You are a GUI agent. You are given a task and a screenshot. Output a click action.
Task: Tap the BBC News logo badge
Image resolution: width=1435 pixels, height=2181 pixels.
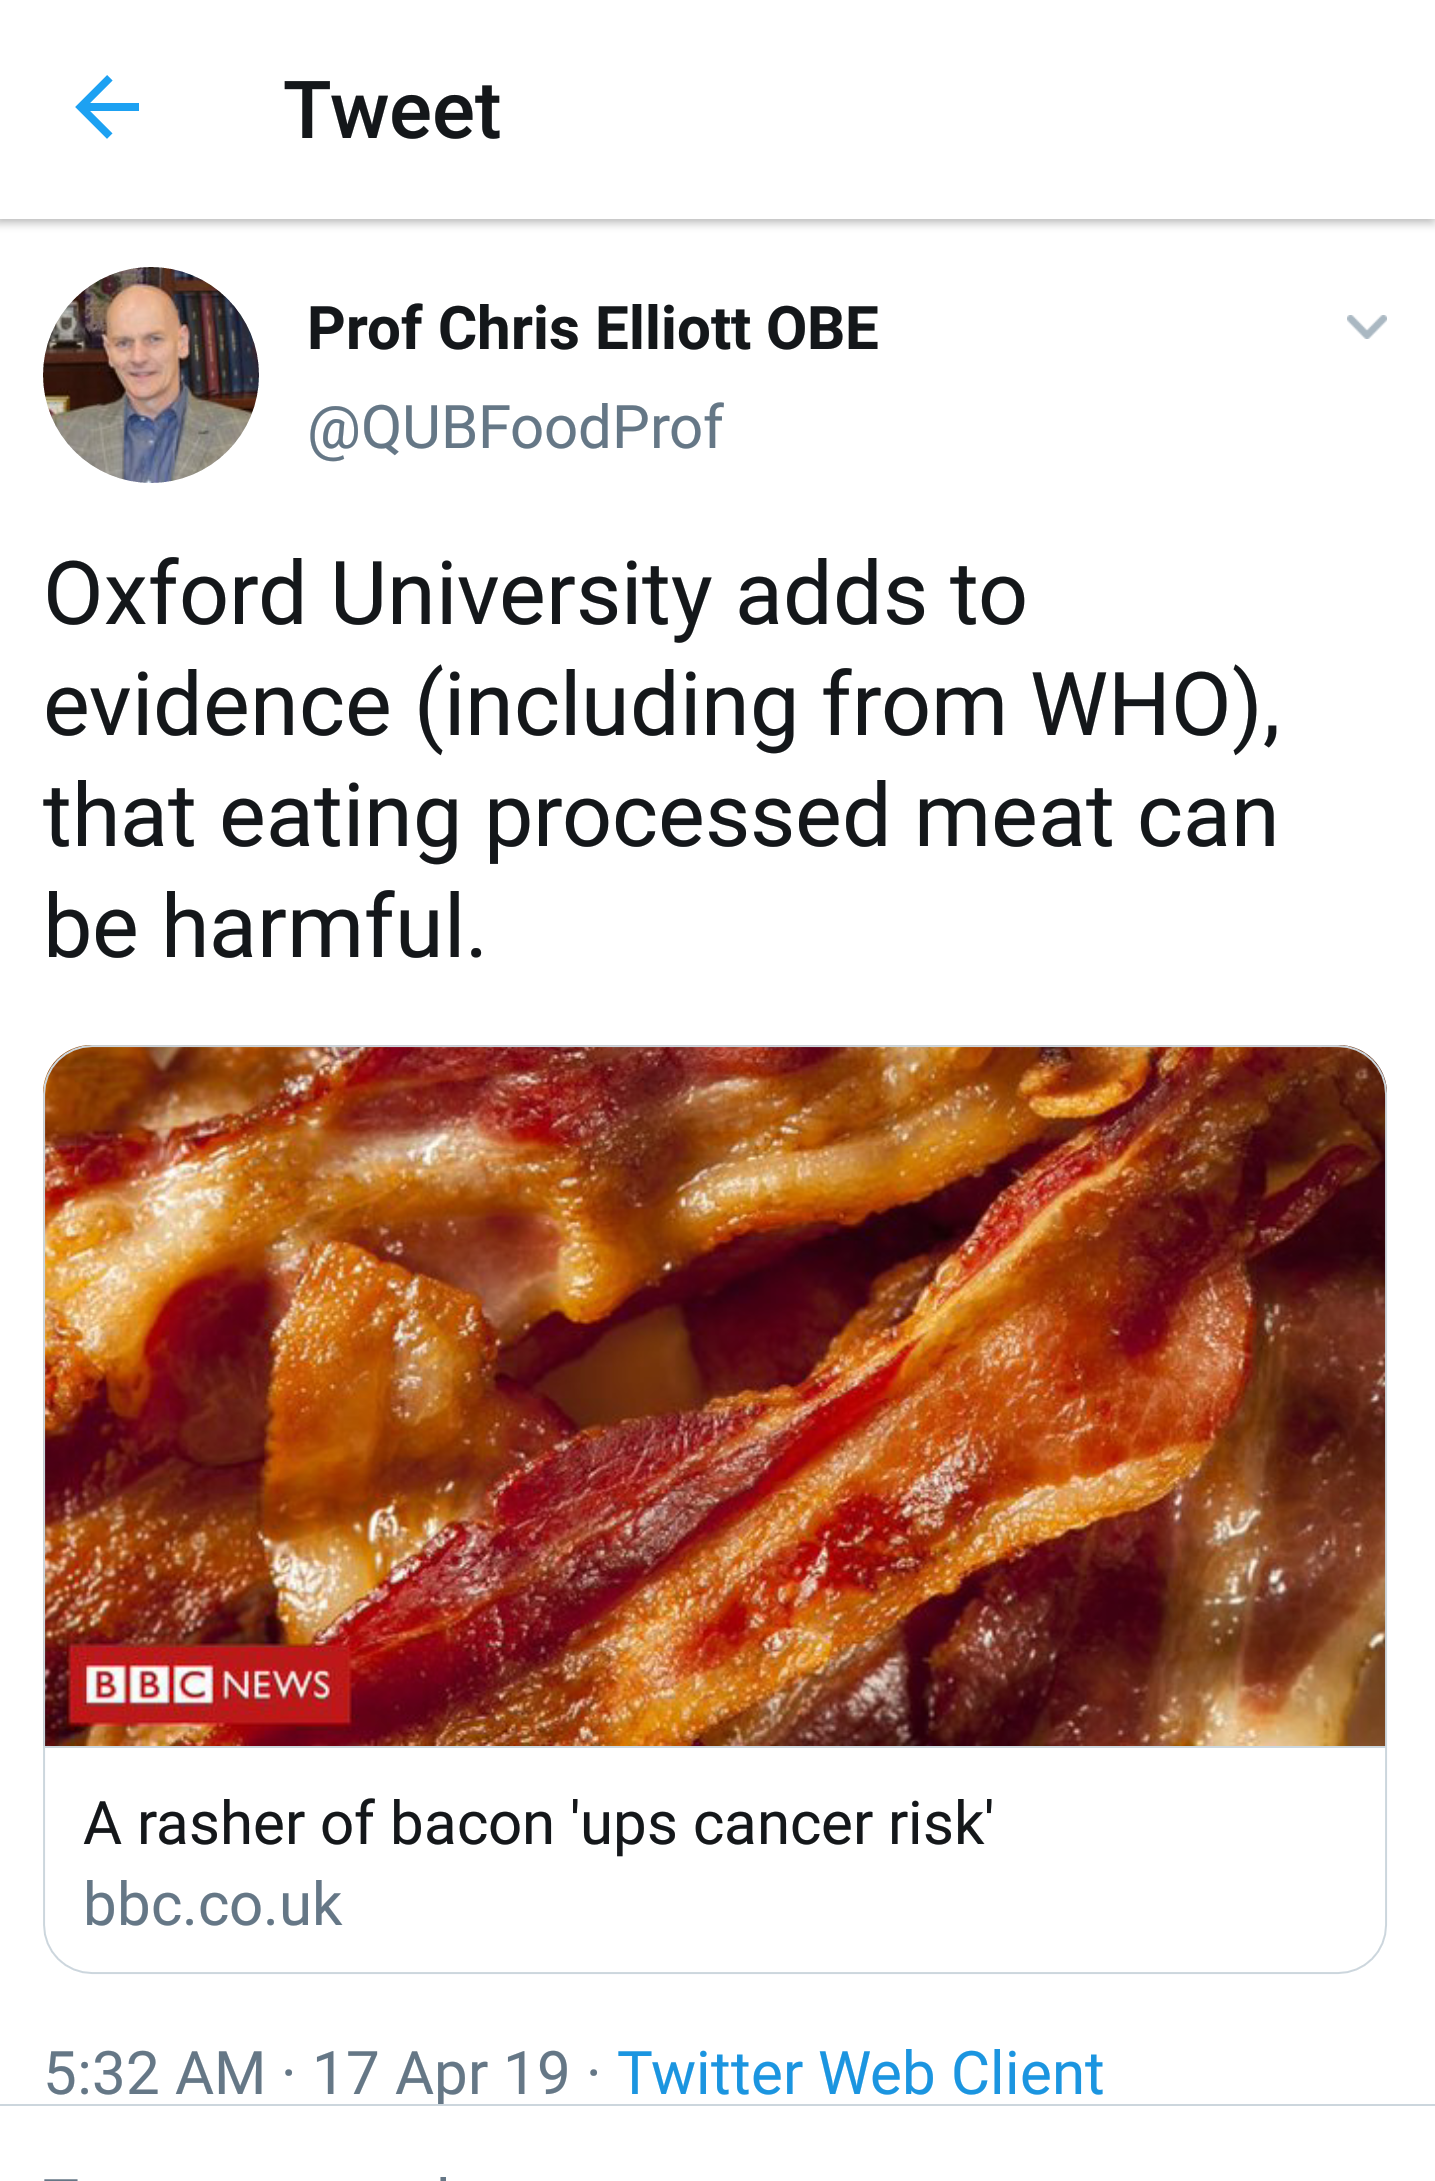[209, 1685]
